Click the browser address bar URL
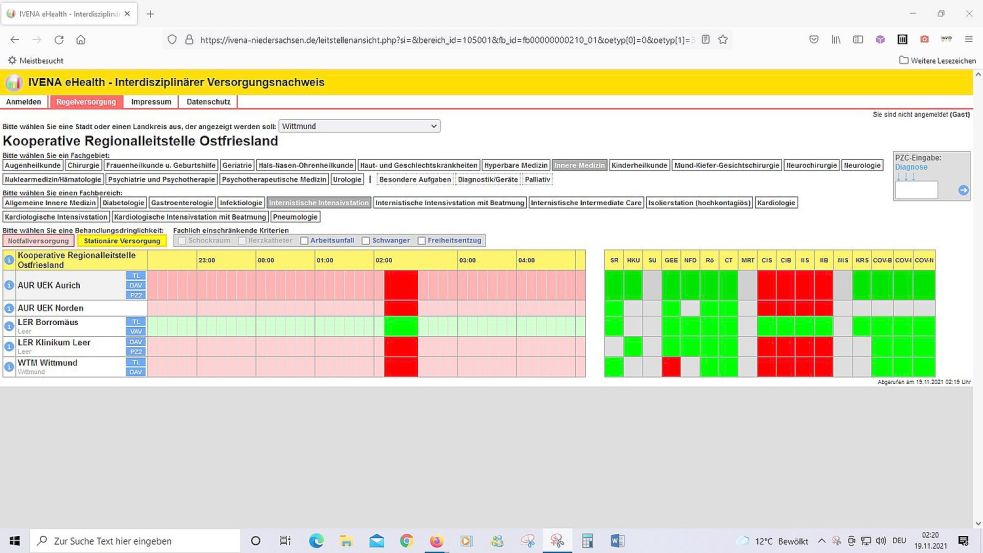 point(445,40)
